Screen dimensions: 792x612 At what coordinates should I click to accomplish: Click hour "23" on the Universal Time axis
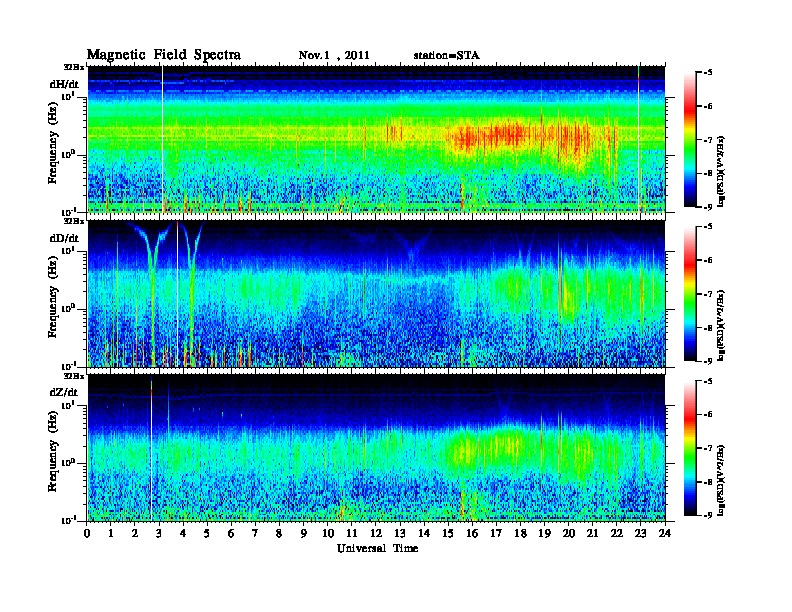[x=640, y=533]
